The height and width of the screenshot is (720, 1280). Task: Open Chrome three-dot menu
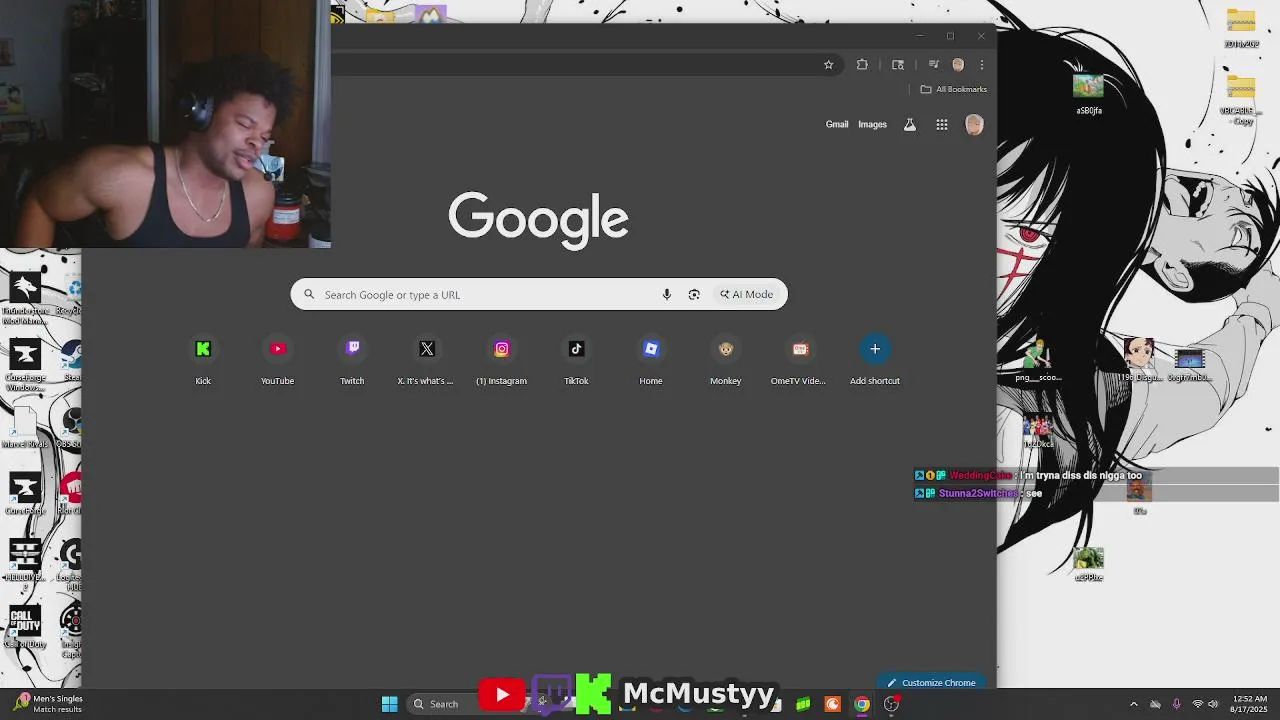coord(982,65)
